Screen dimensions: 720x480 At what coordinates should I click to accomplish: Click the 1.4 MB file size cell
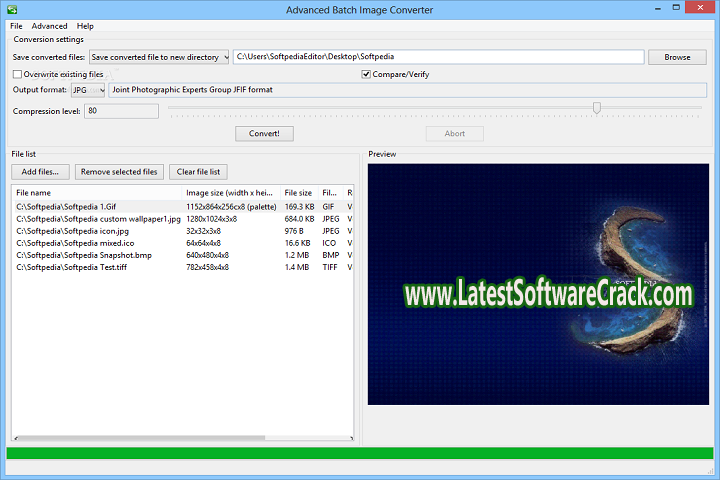click(x=297, y=267)
